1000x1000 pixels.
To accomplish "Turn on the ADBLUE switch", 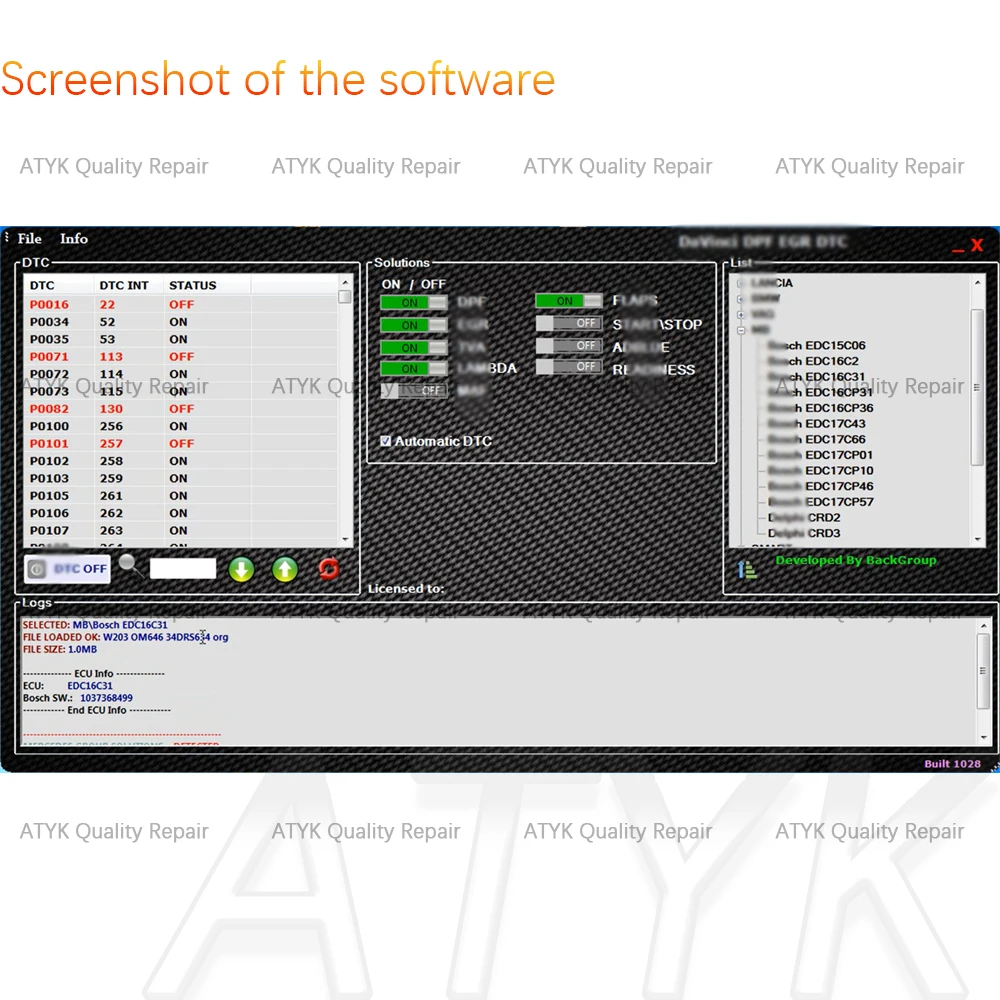I will coord(569,346).
